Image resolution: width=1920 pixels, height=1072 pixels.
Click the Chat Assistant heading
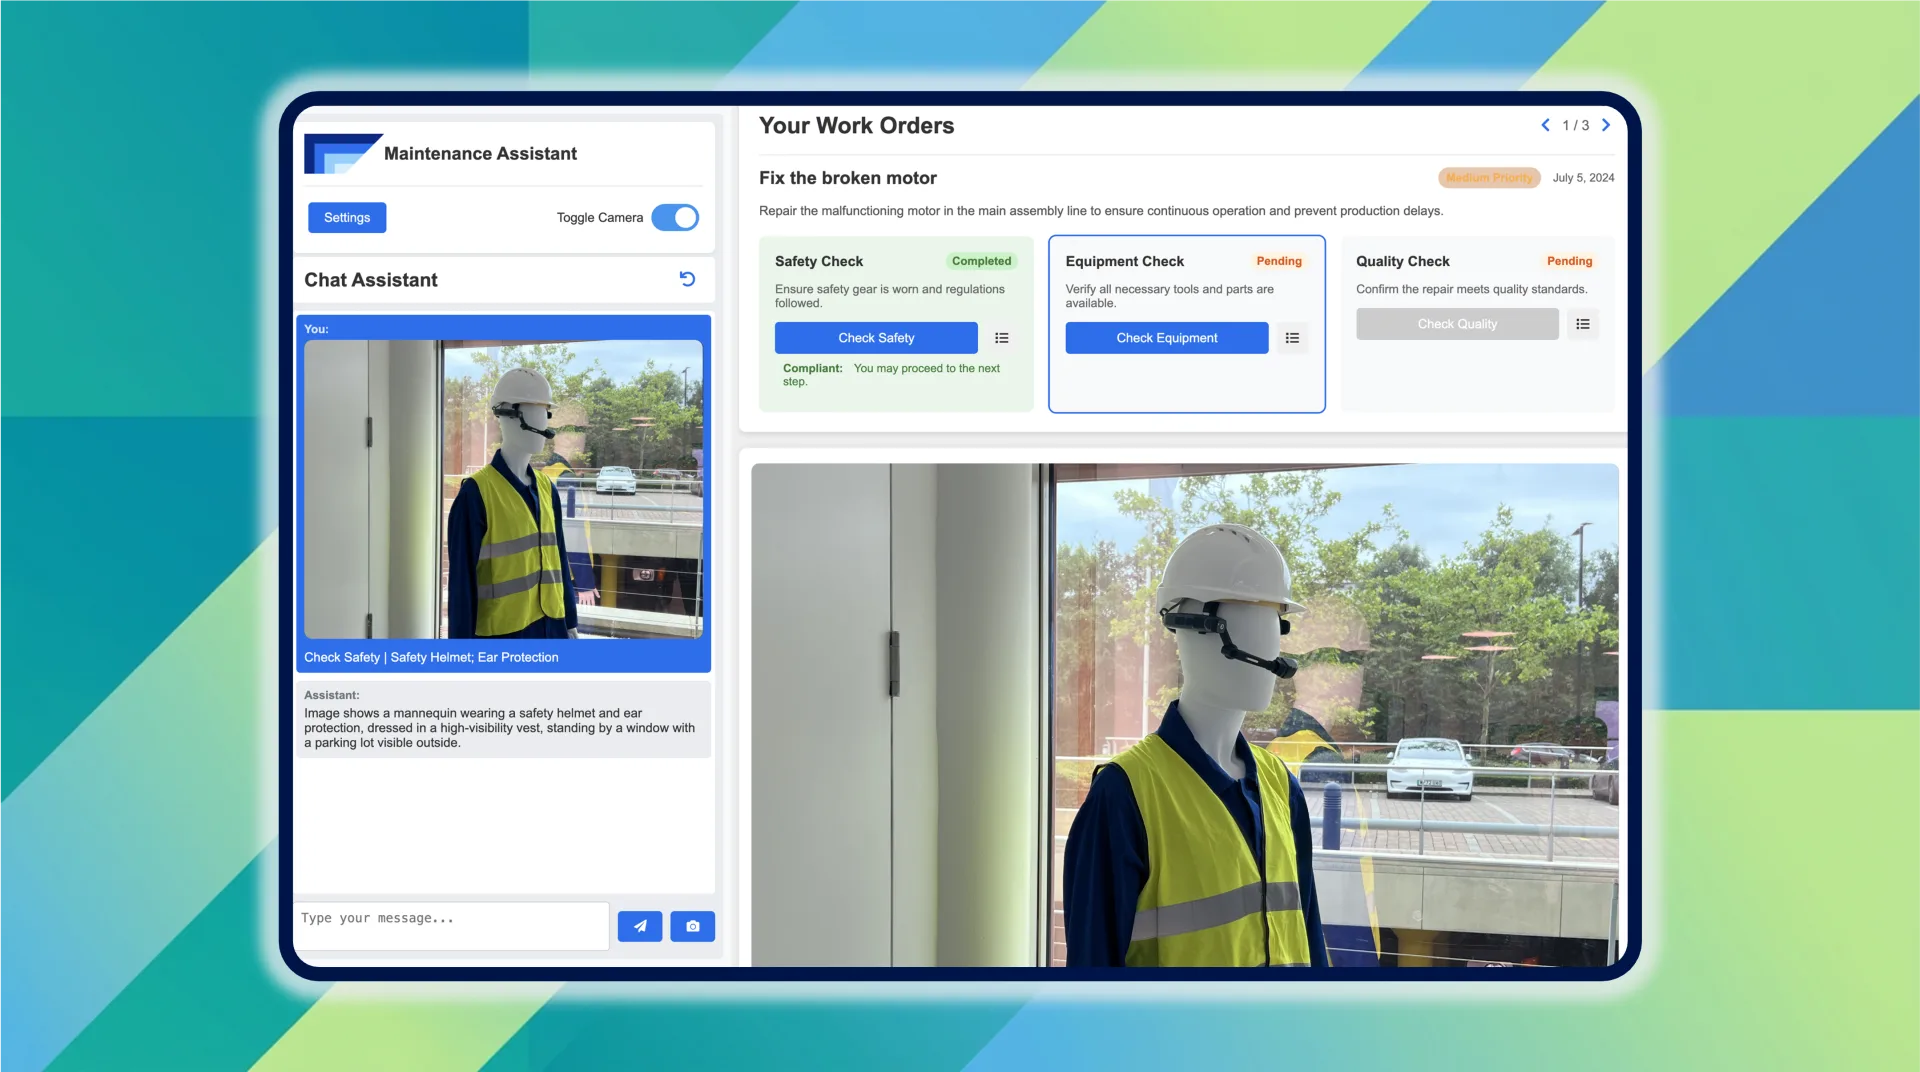coord(371,280)
